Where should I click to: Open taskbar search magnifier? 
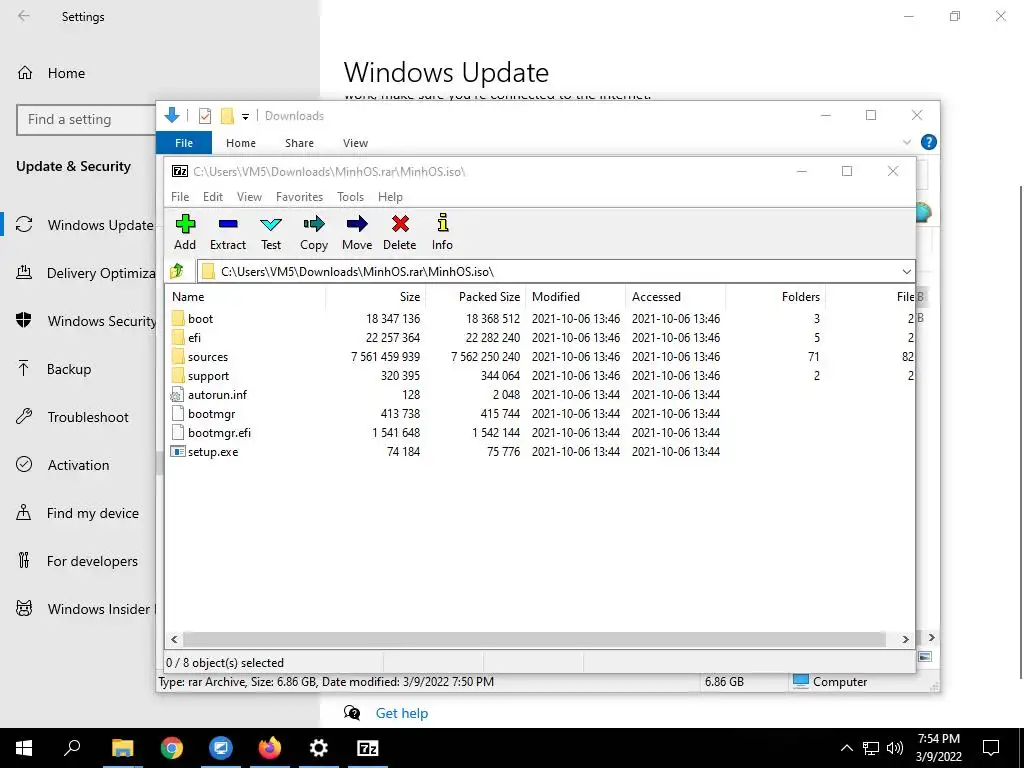coord(72,748)
